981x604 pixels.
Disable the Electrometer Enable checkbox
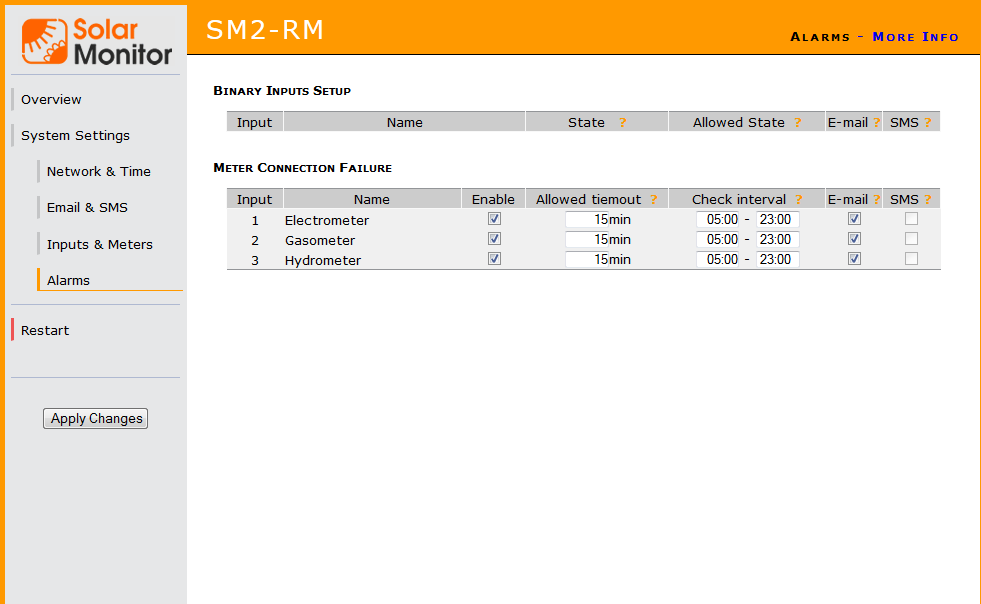click(x=494, y=219)
